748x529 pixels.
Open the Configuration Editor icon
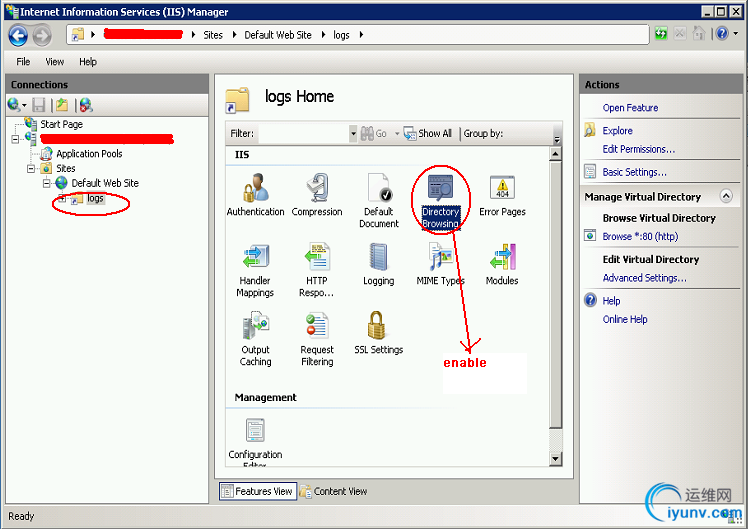pos(255,442)
